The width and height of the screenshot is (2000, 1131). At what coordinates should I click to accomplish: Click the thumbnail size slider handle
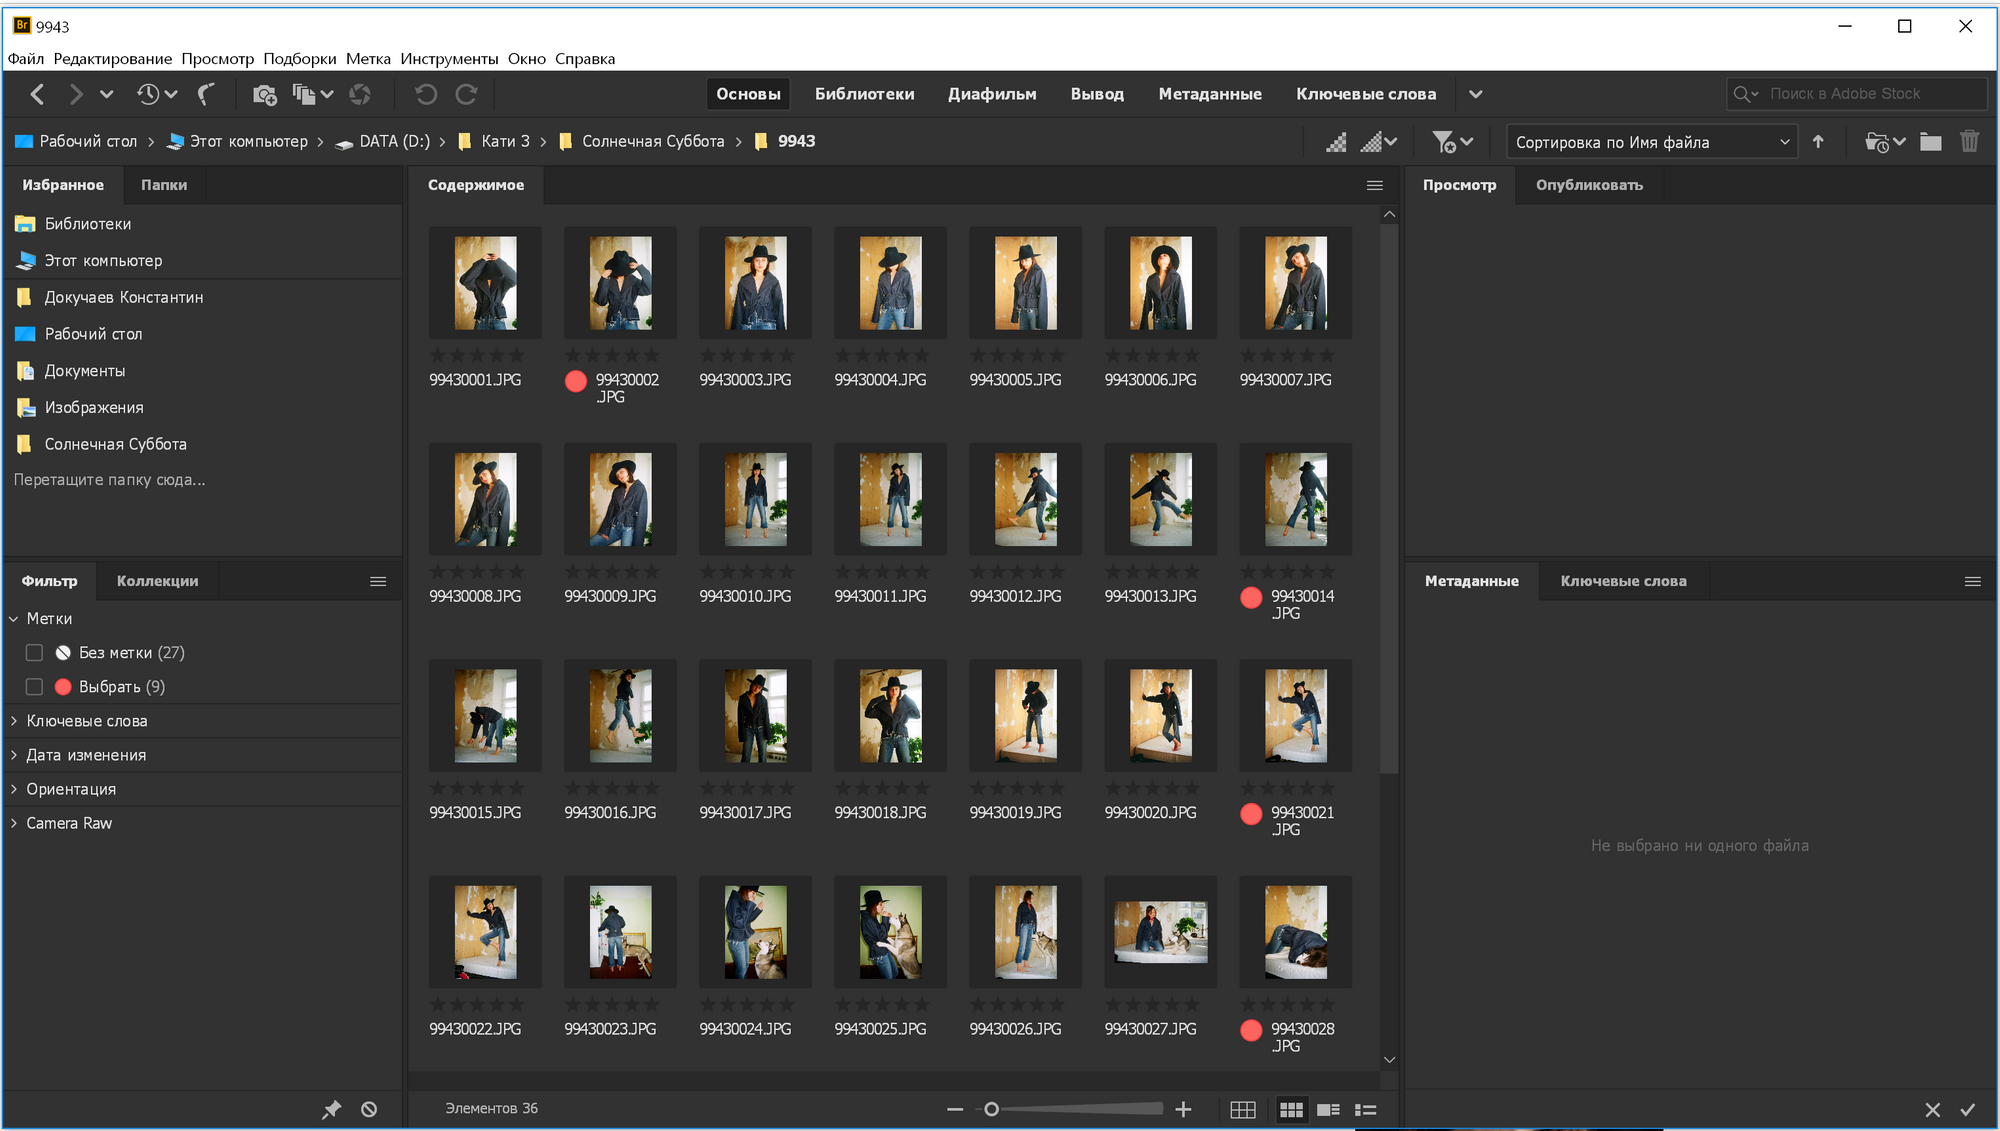tap(991, 1109)
